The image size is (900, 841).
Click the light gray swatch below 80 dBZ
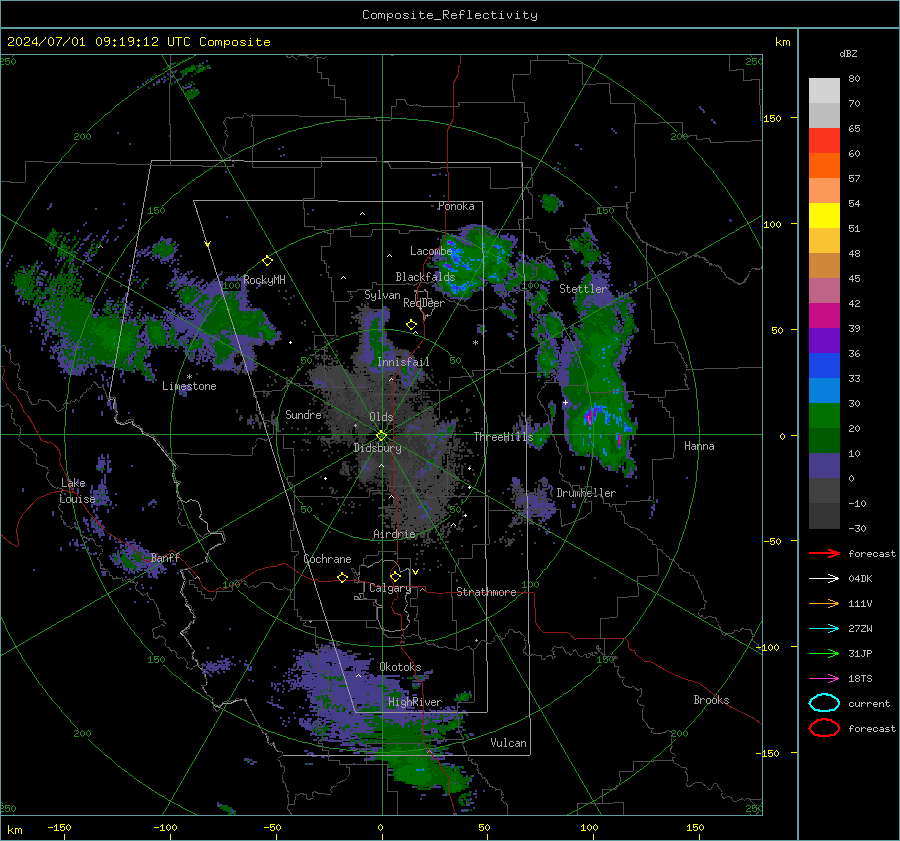(824, 91)
